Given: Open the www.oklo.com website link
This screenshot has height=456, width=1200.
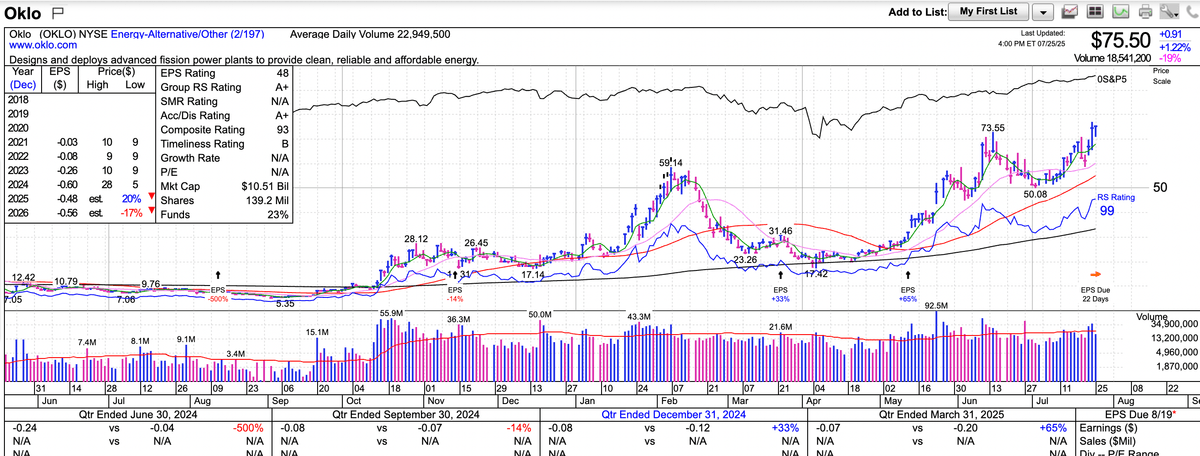Looking at the screenshot, I should (x=45, y=46).
